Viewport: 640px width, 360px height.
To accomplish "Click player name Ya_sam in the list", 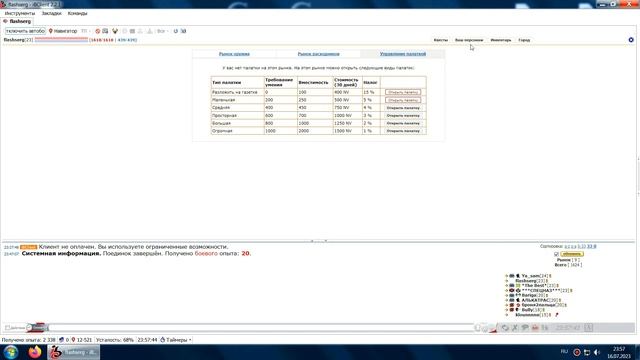I will (531, 276).
